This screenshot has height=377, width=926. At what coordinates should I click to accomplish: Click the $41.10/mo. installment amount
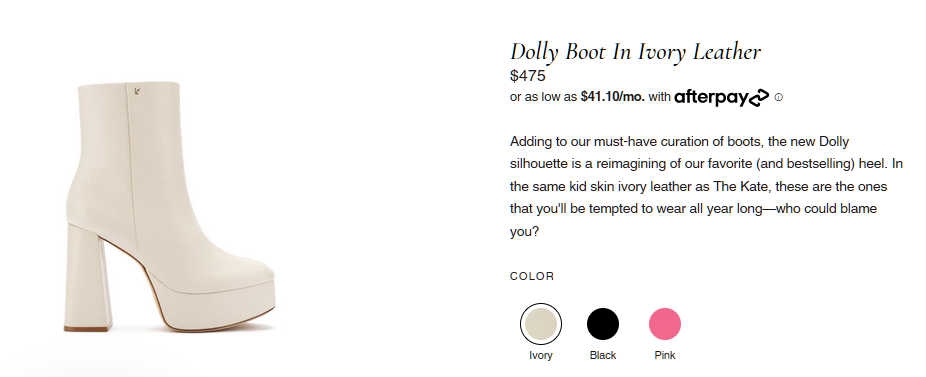click(x=613, y=97)
